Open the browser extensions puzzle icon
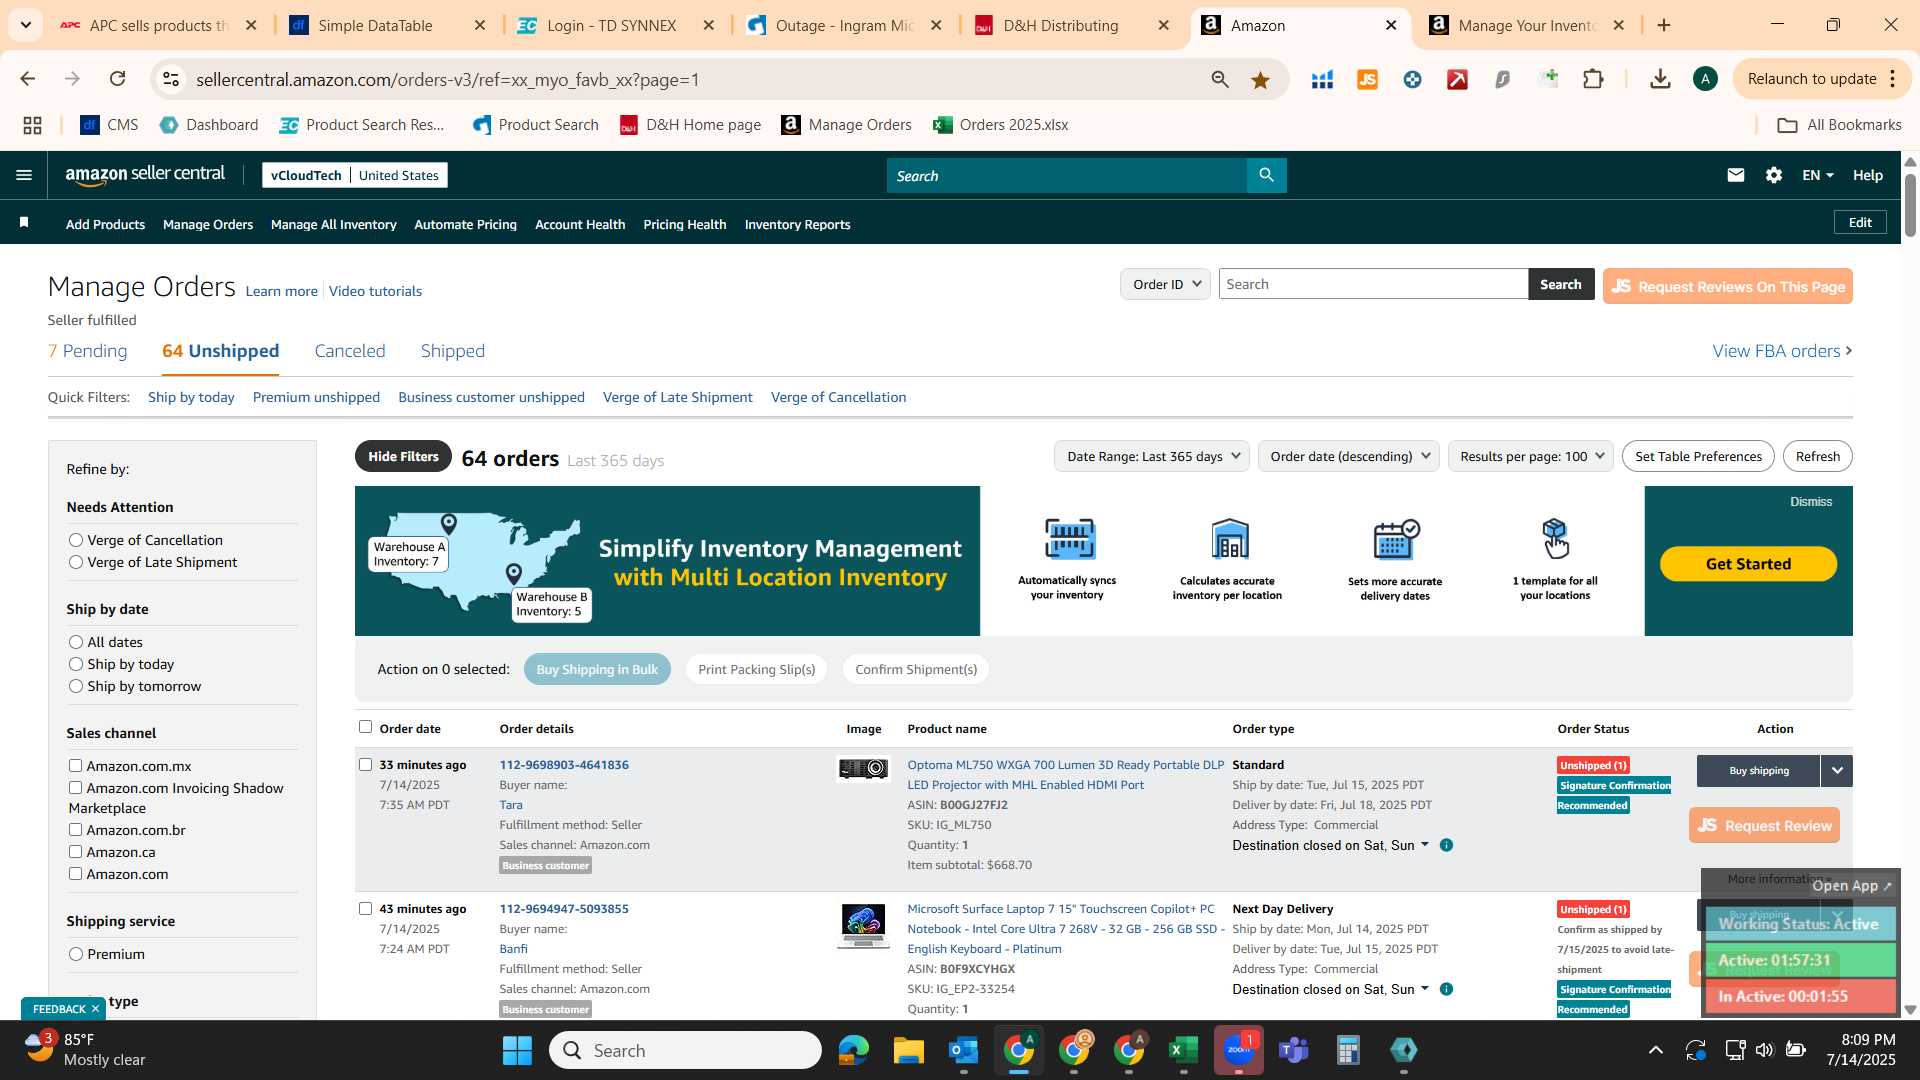1920x1080 pixels. [x=1594, y=79]
